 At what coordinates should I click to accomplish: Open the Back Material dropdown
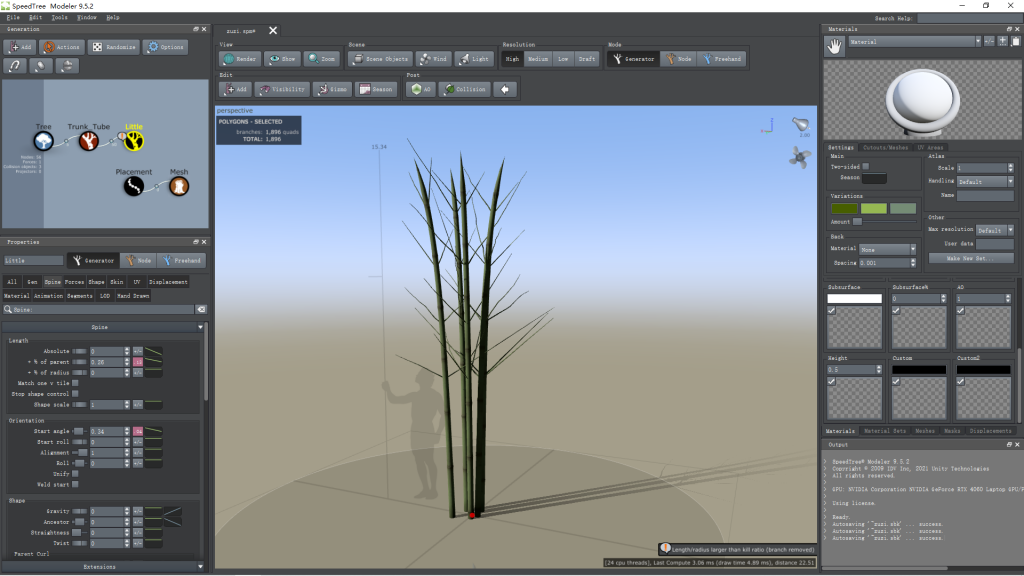pos(888,249)
